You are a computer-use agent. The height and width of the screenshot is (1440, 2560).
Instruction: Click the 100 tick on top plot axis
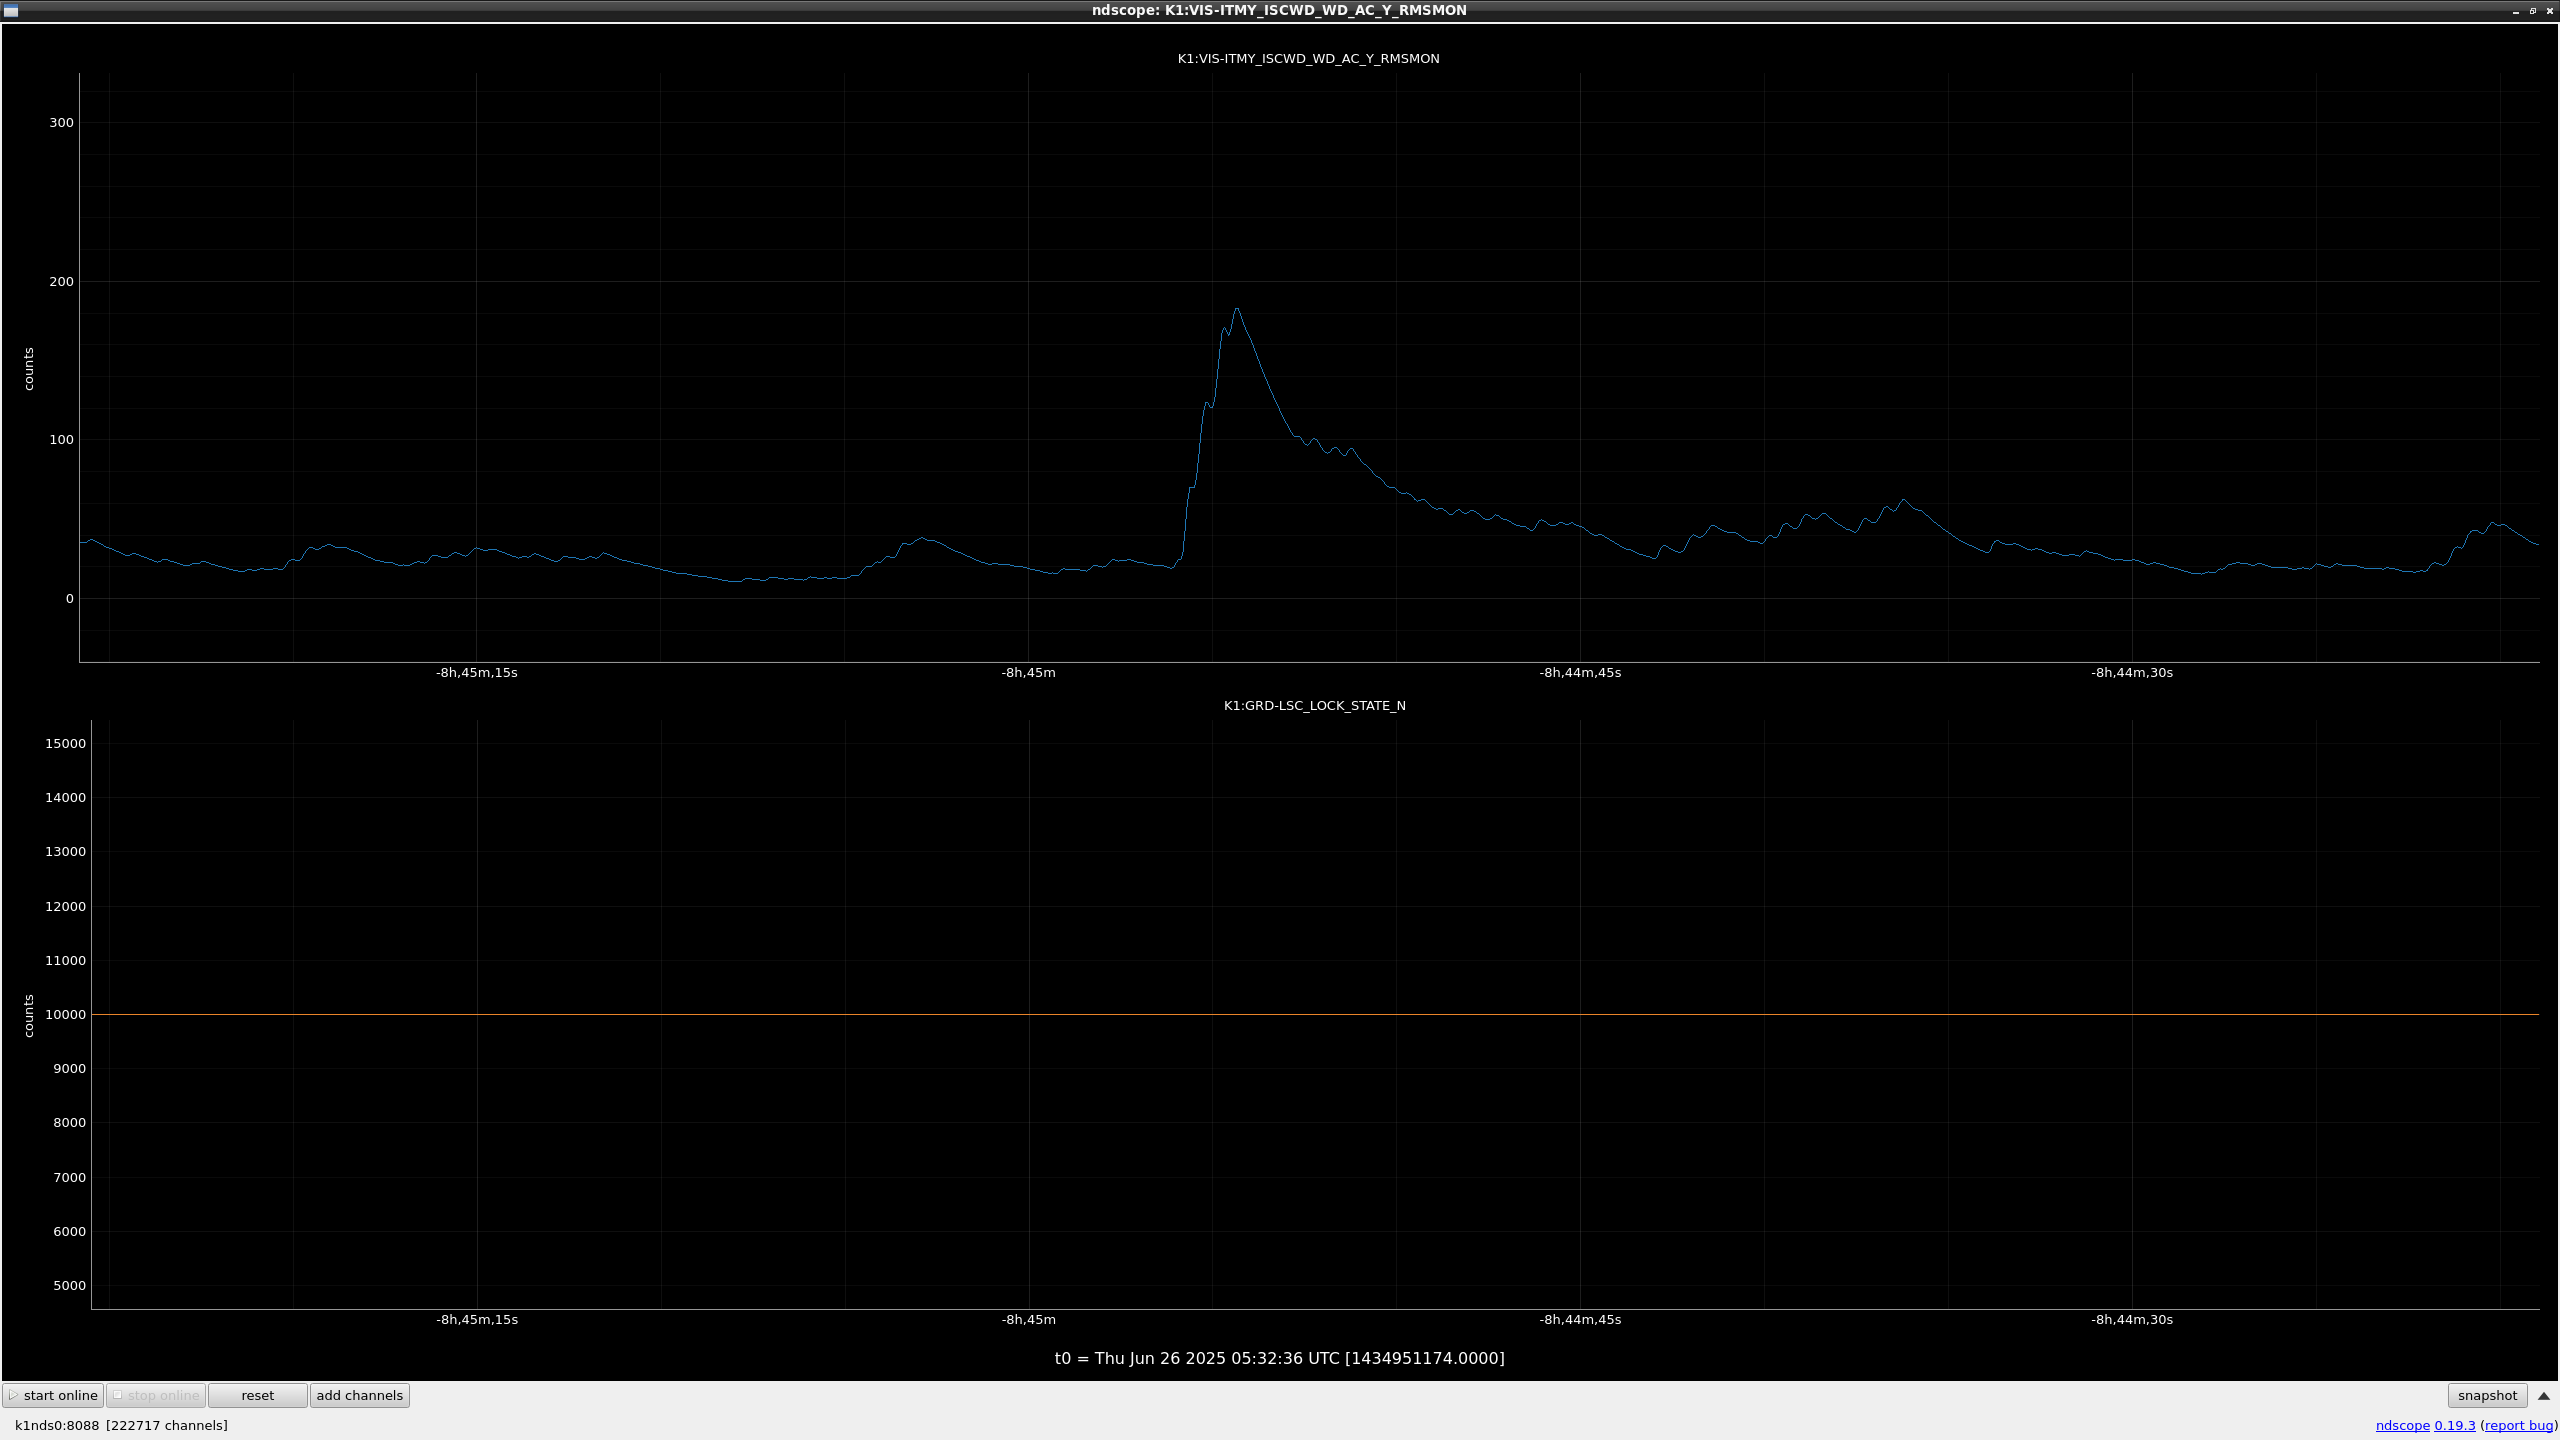click(62, 440)
